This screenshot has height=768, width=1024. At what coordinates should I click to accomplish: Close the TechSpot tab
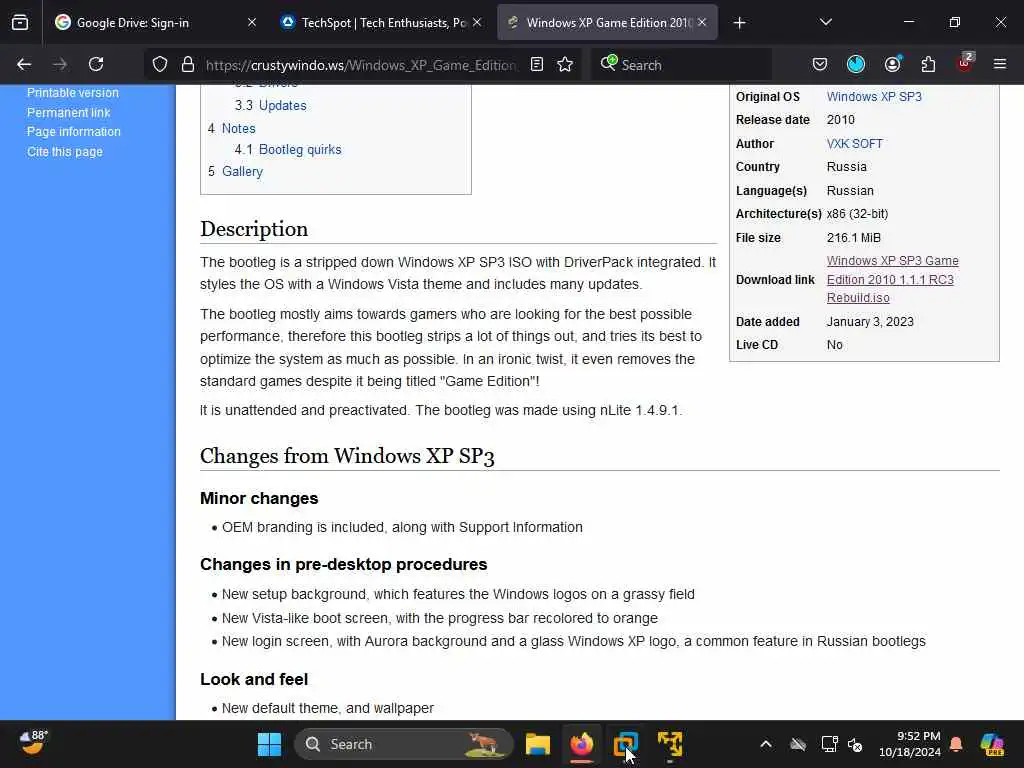click(x=477, y=23)
